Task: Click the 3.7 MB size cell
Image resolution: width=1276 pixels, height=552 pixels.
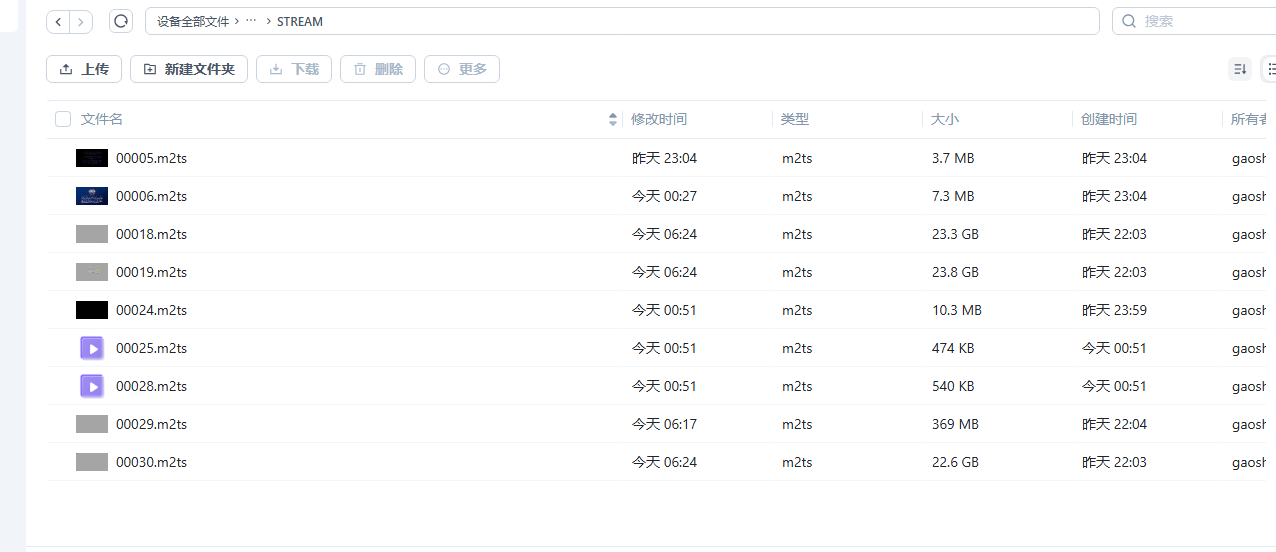Action: tap(953, 158)
